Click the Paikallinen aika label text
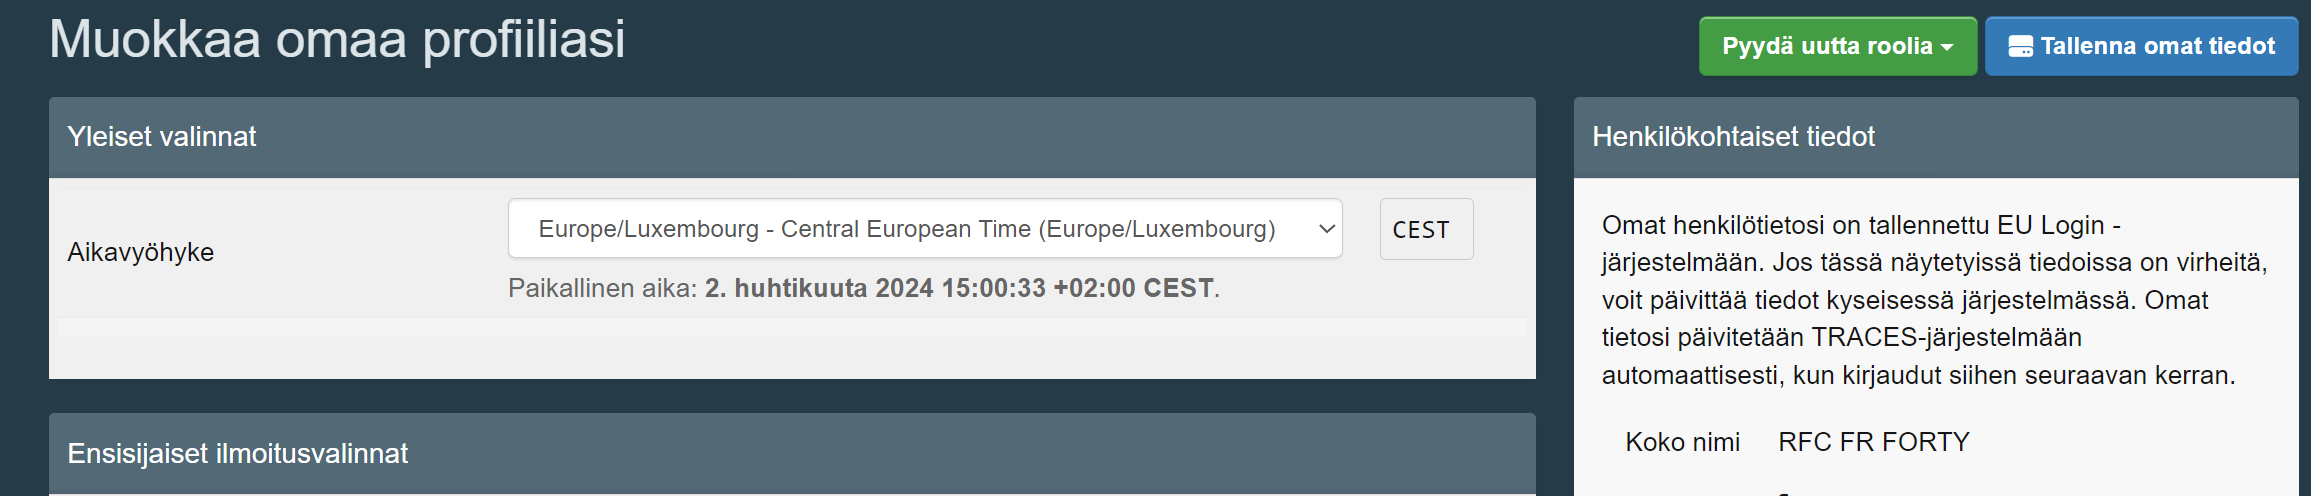This screenshot has height=496, width=2311. [602, 288]
